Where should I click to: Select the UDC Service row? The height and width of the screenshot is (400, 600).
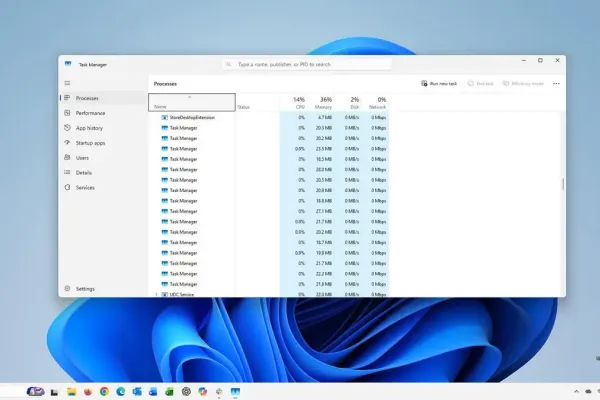(268, 294)
